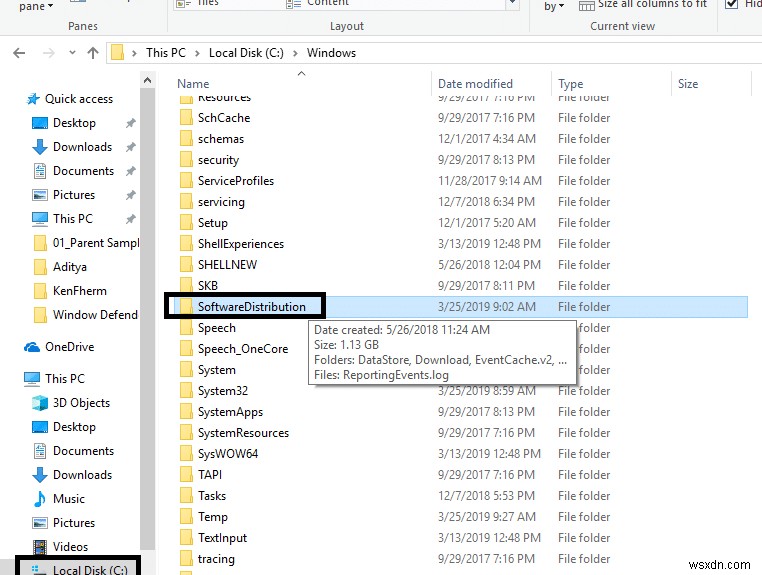Sort by Name column header
Image resolution: width=762 pixels, height=575 pixels.
(x=193, y=84)
